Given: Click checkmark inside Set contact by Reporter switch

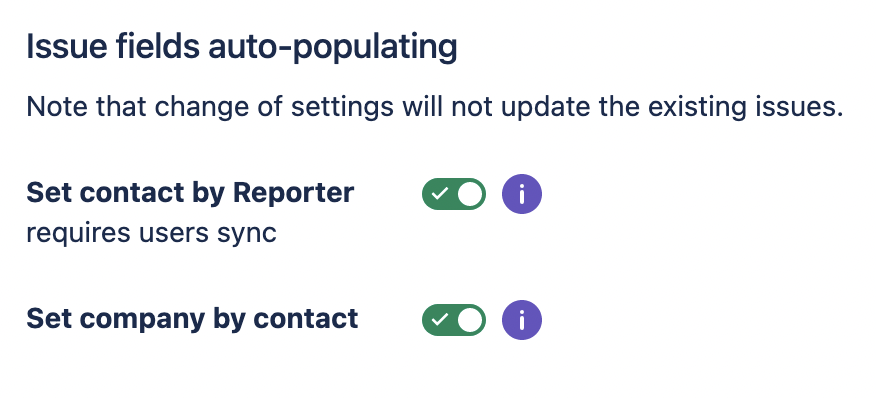Looking at the screenshot, I should (x=440, y=193).
